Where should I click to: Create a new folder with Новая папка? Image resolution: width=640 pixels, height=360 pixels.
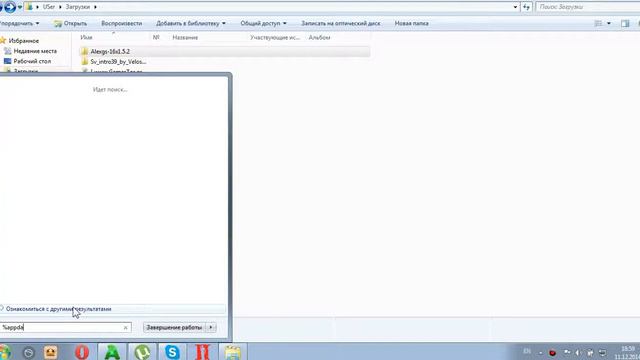pyautogui.click(x=411, y=23)
